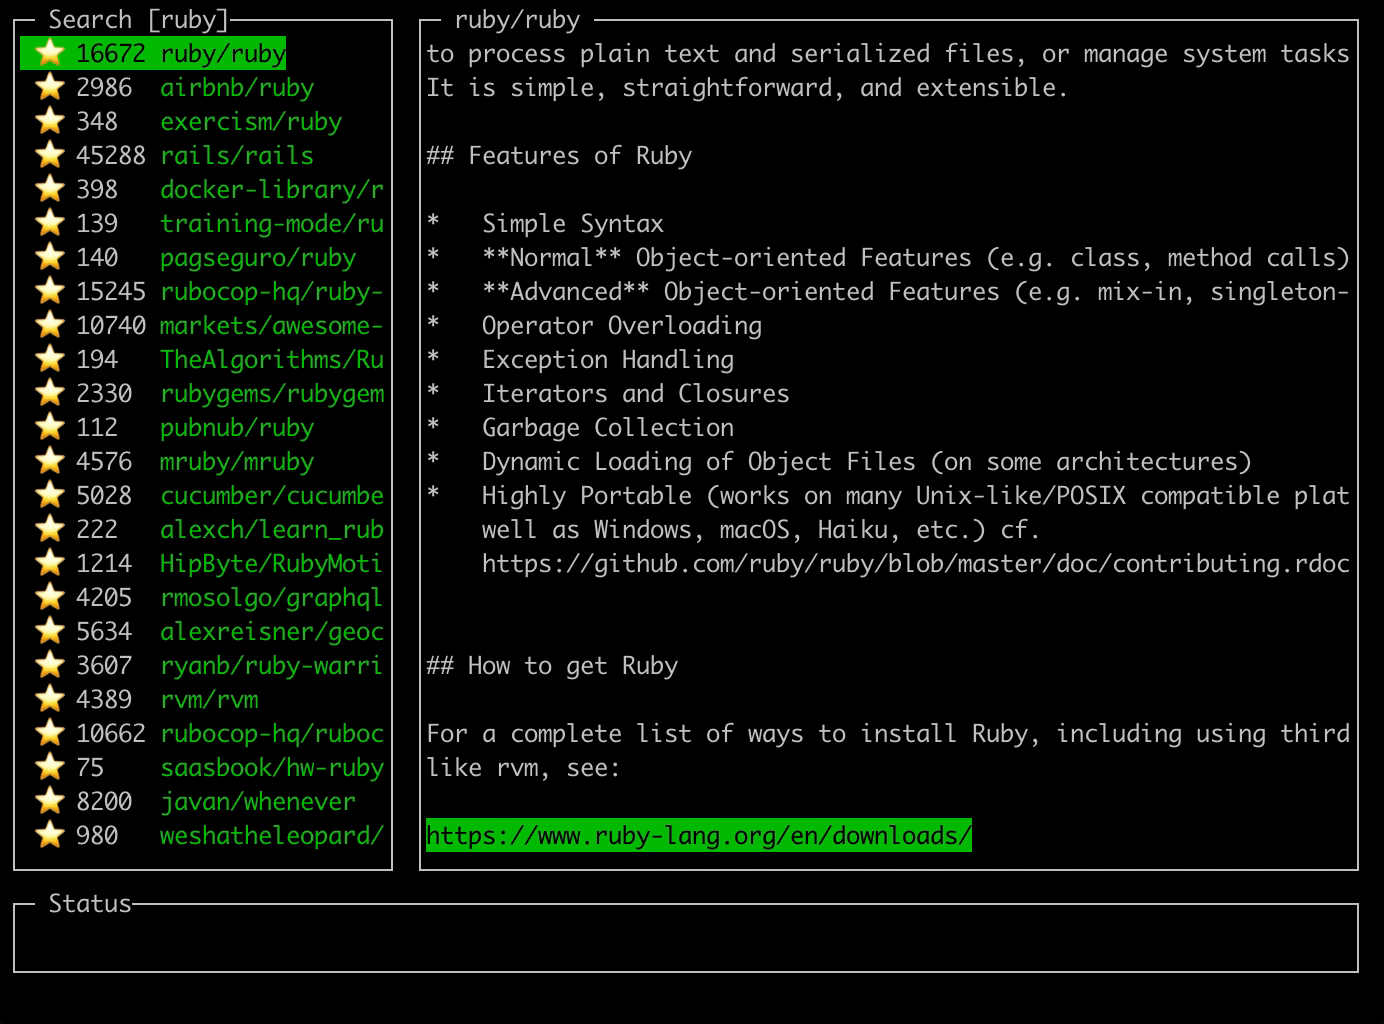
Task: Open the github.com contributing.rdoc URL
Action: coord(916,563)
